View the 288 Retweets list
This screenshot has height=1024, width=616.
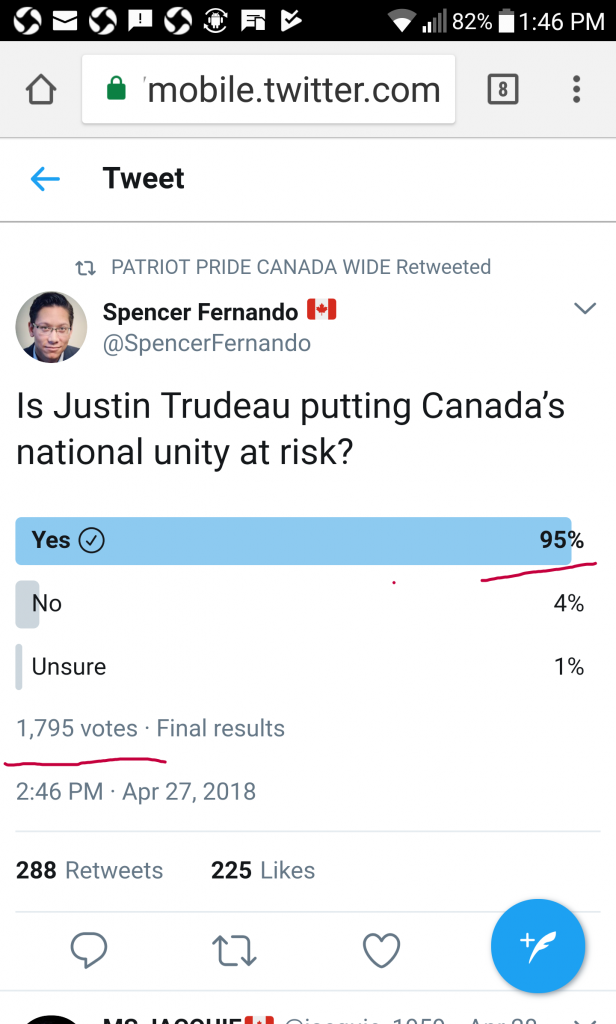pos(90,871)
